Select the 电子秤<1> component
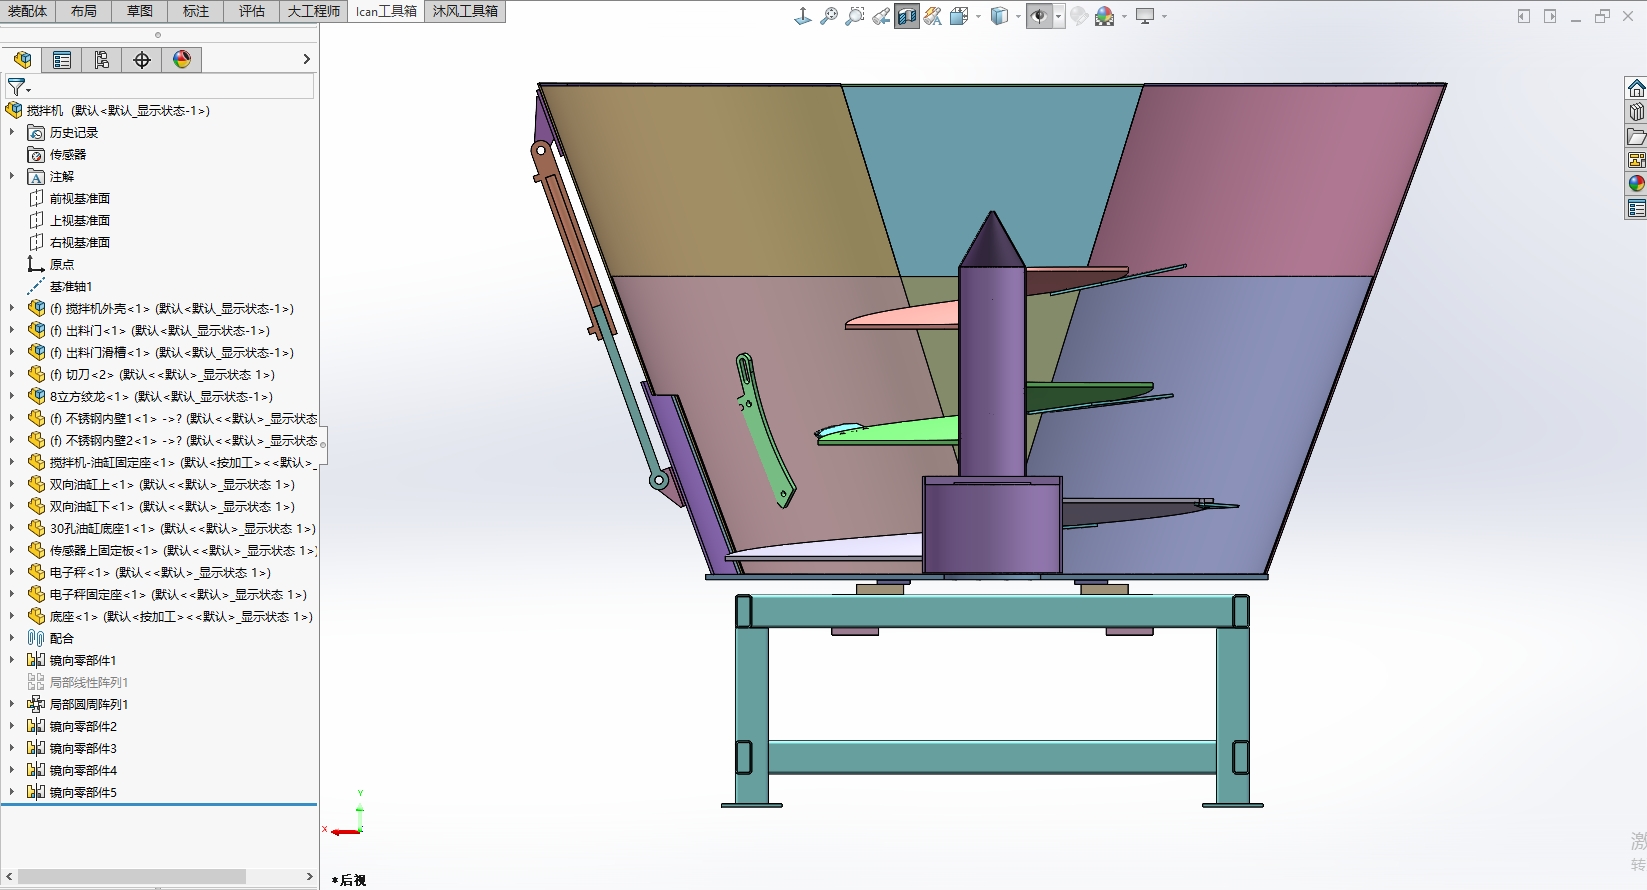Image resolution: width=1647 pixels, height=890 pixels. coord(160,572)
